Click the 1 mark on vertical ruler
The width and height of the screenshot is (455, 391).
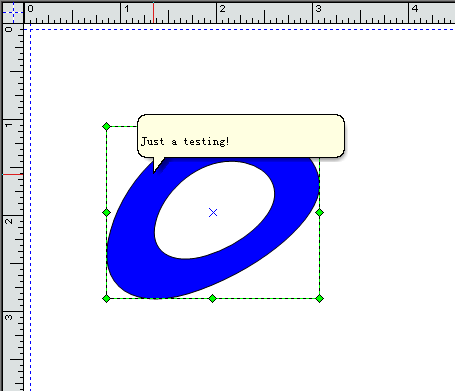click(9, 125)
